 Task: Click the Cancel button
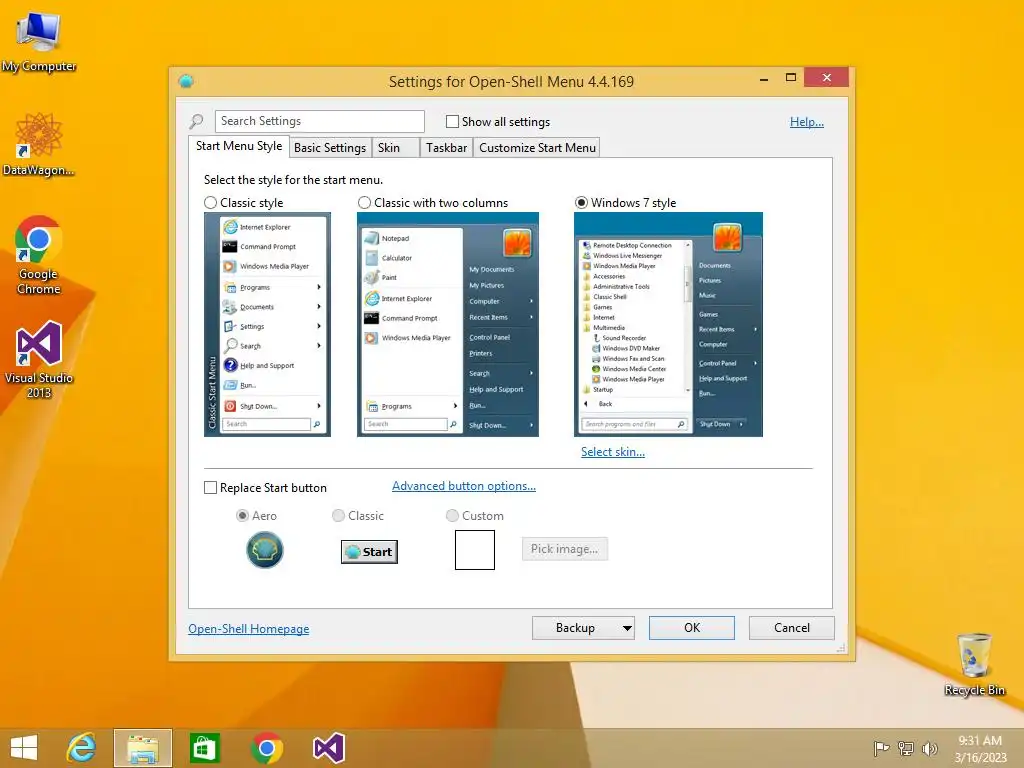pyautogui.click(x=792, y=628)
